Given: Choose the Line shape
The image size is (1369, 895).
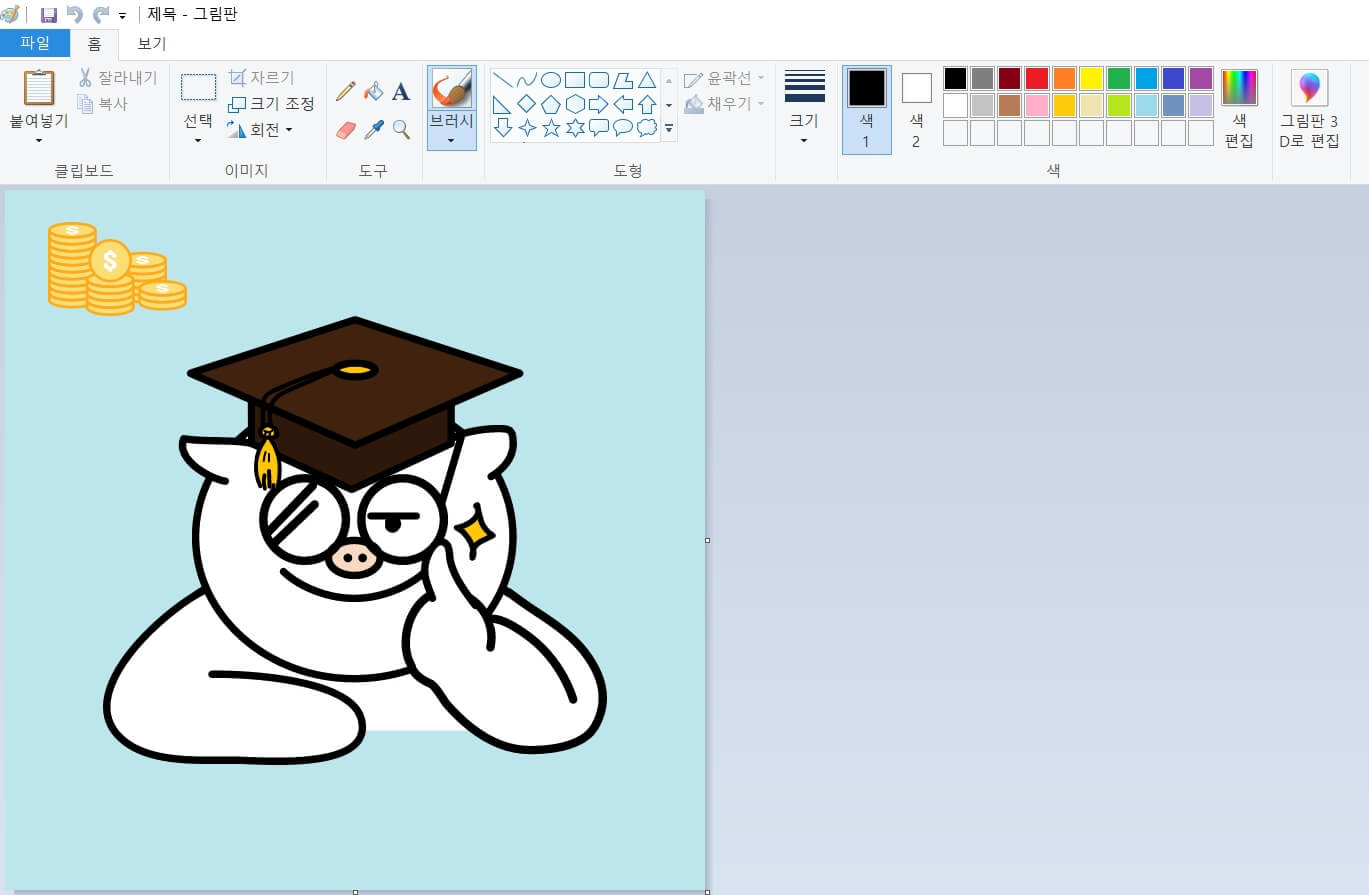Looking at the screenshot, I should coord(503,80).
